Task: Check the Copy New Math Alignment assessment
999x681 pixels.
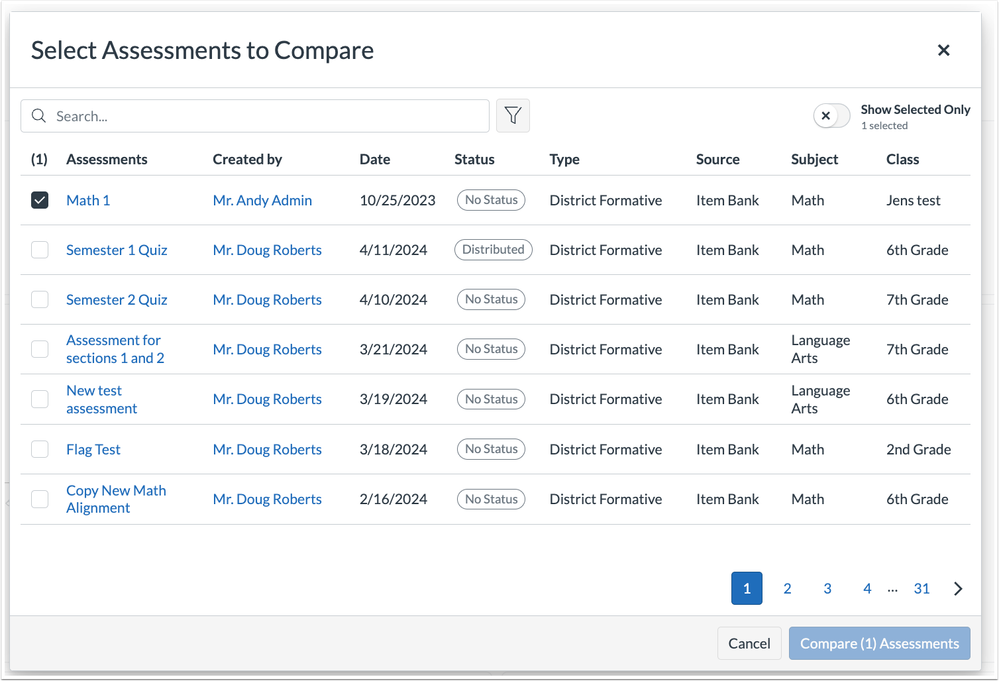Action: [39, 498]
